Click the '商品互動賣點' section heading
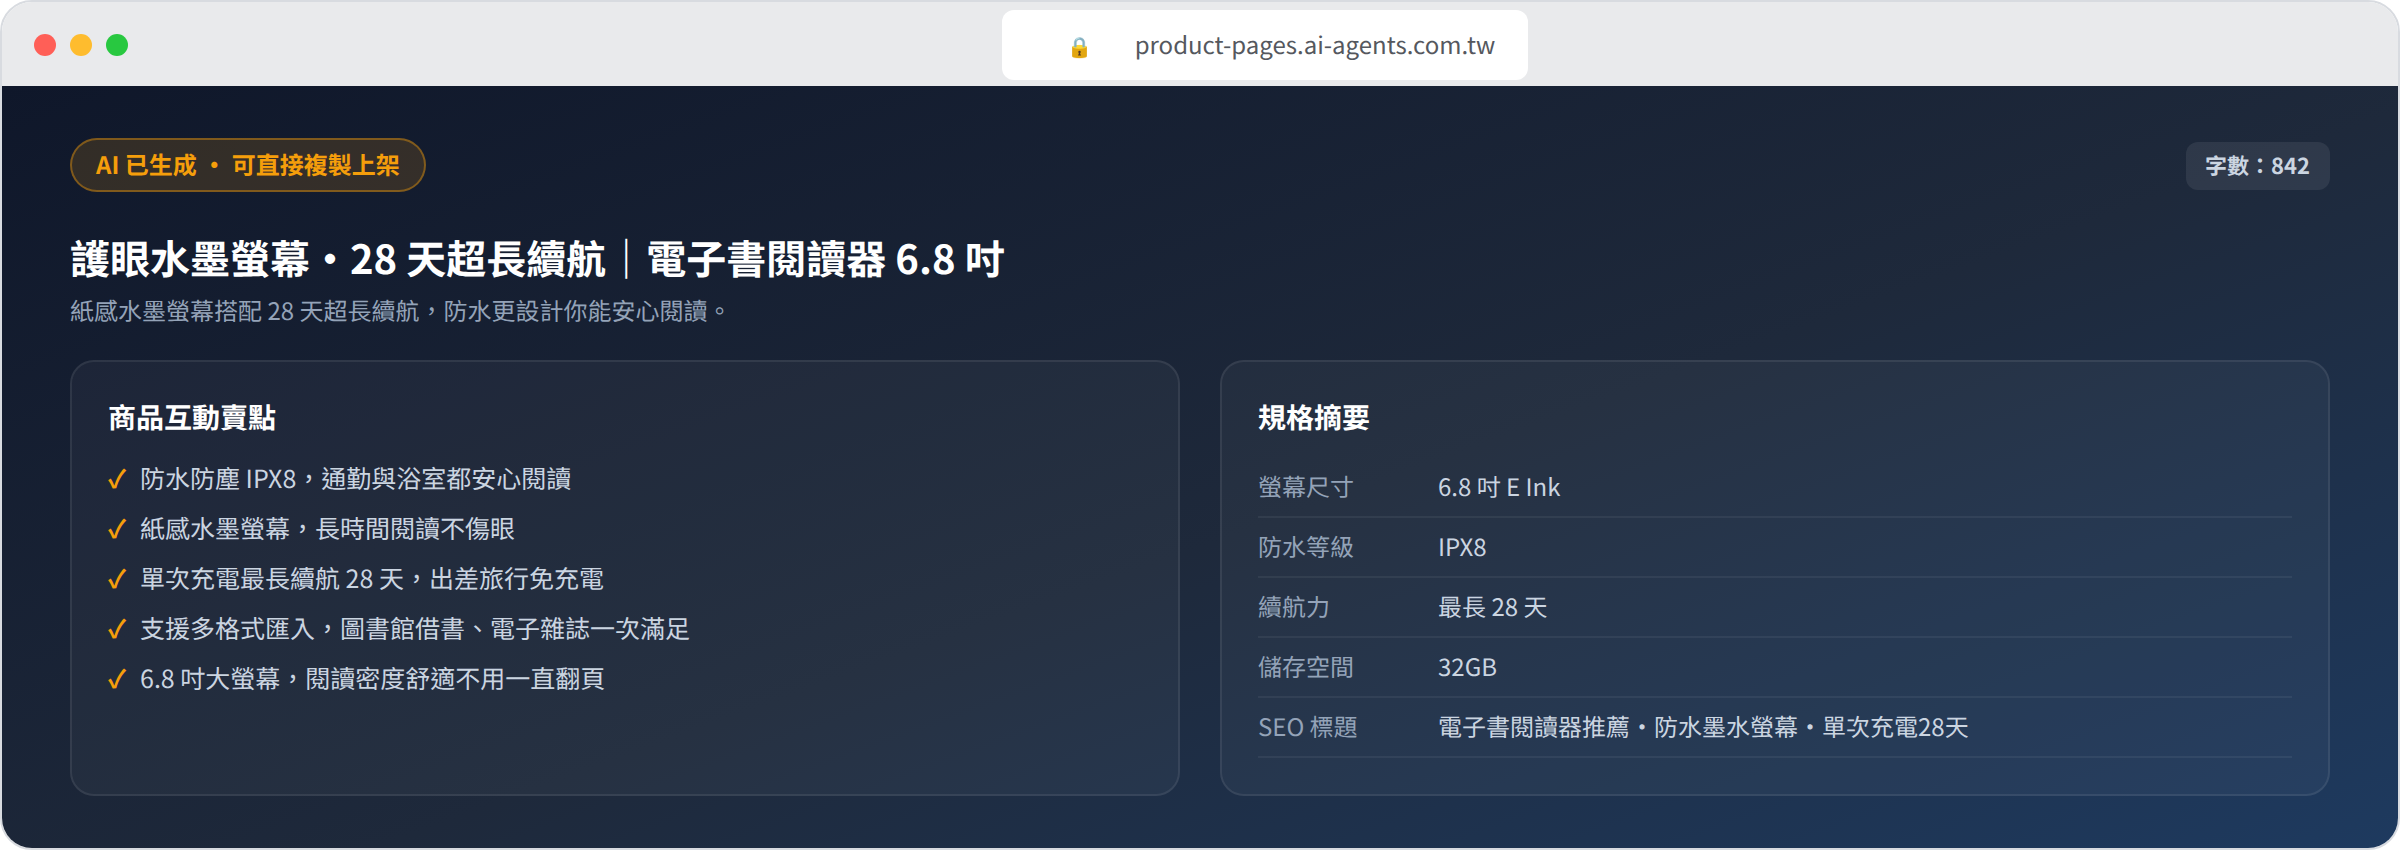The width and height of the screenshot is (2400, 850). pos(192,418)
